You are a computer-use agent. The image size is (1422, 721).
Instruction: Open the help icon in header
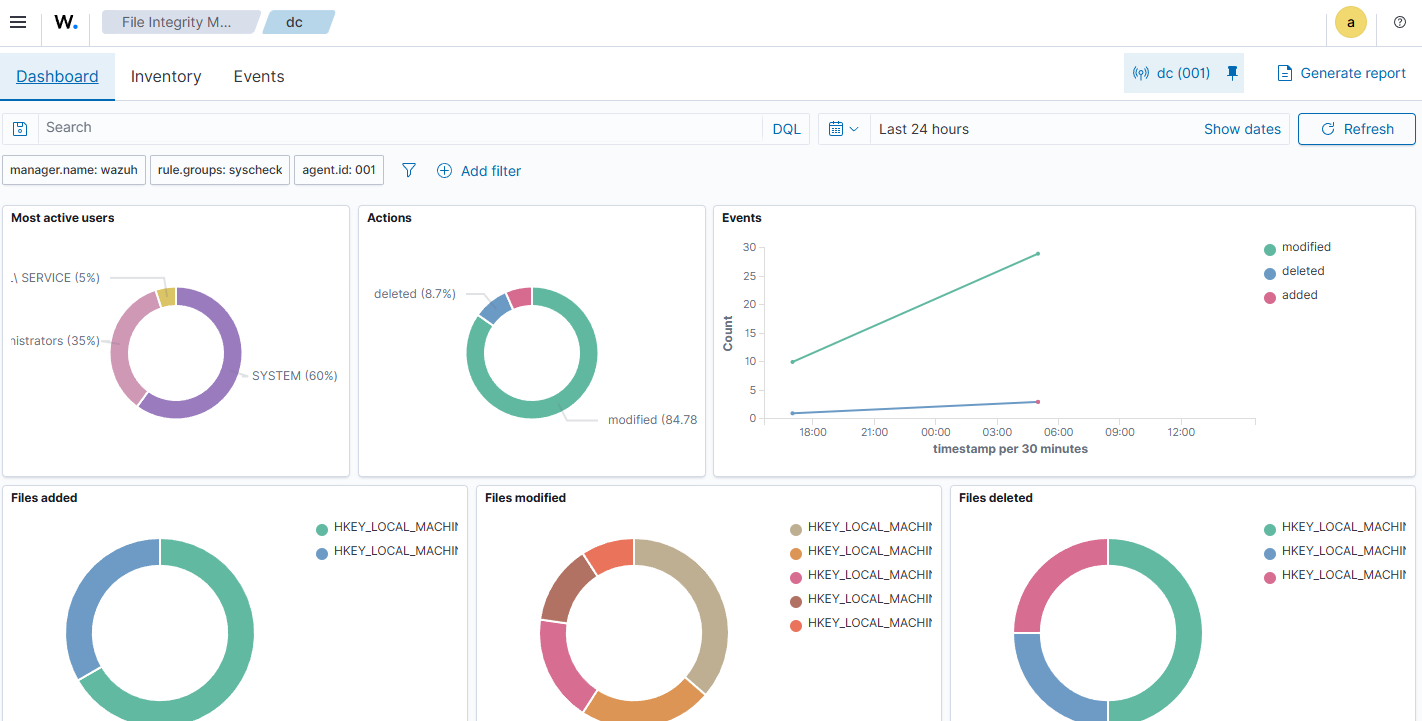pos(1399,22)
